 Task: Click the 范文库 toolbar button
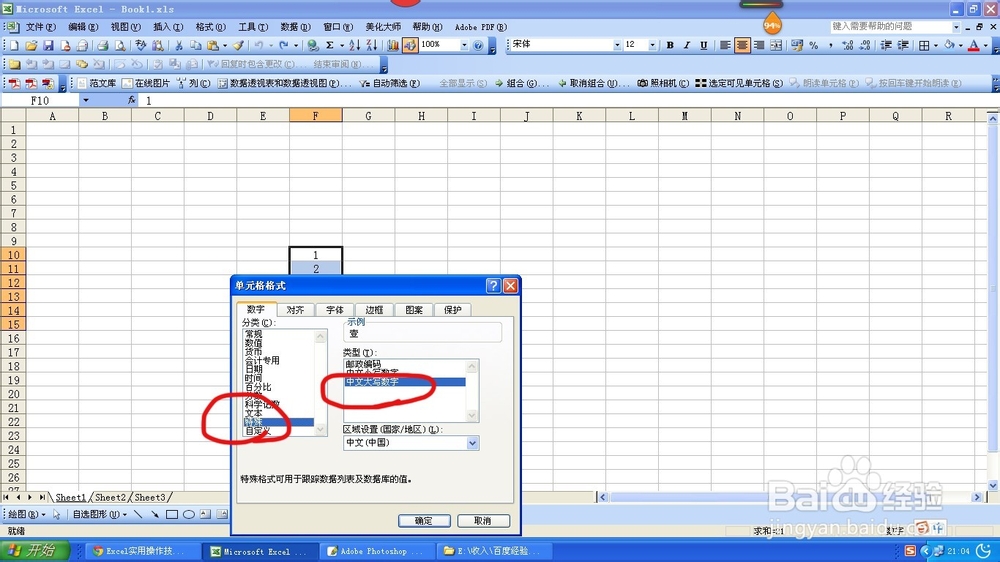click(x=96, y=83)
